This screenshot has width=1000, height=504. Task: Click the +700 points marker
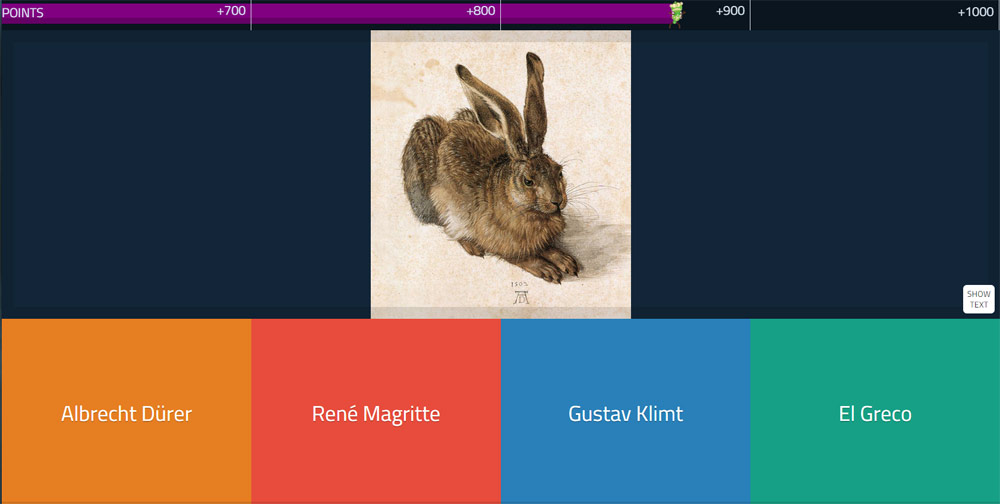pos(231,11)
